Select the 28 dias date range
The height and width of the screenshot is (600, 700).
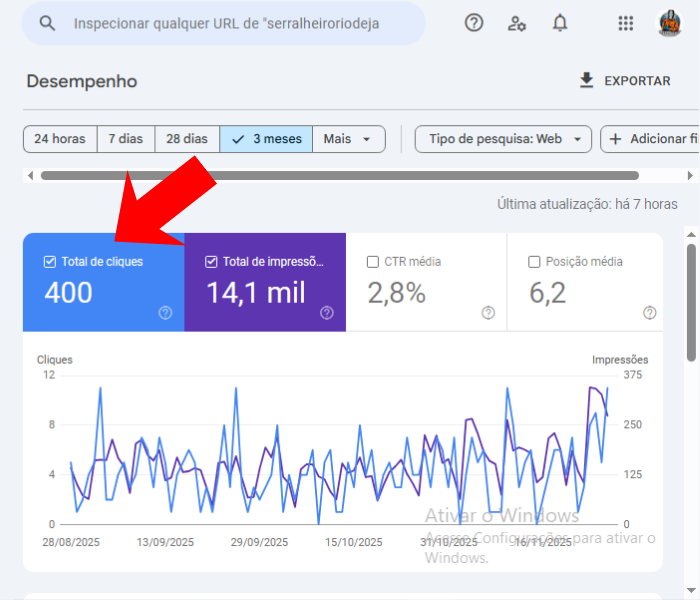pyautogui.click(x=187, y=139)
